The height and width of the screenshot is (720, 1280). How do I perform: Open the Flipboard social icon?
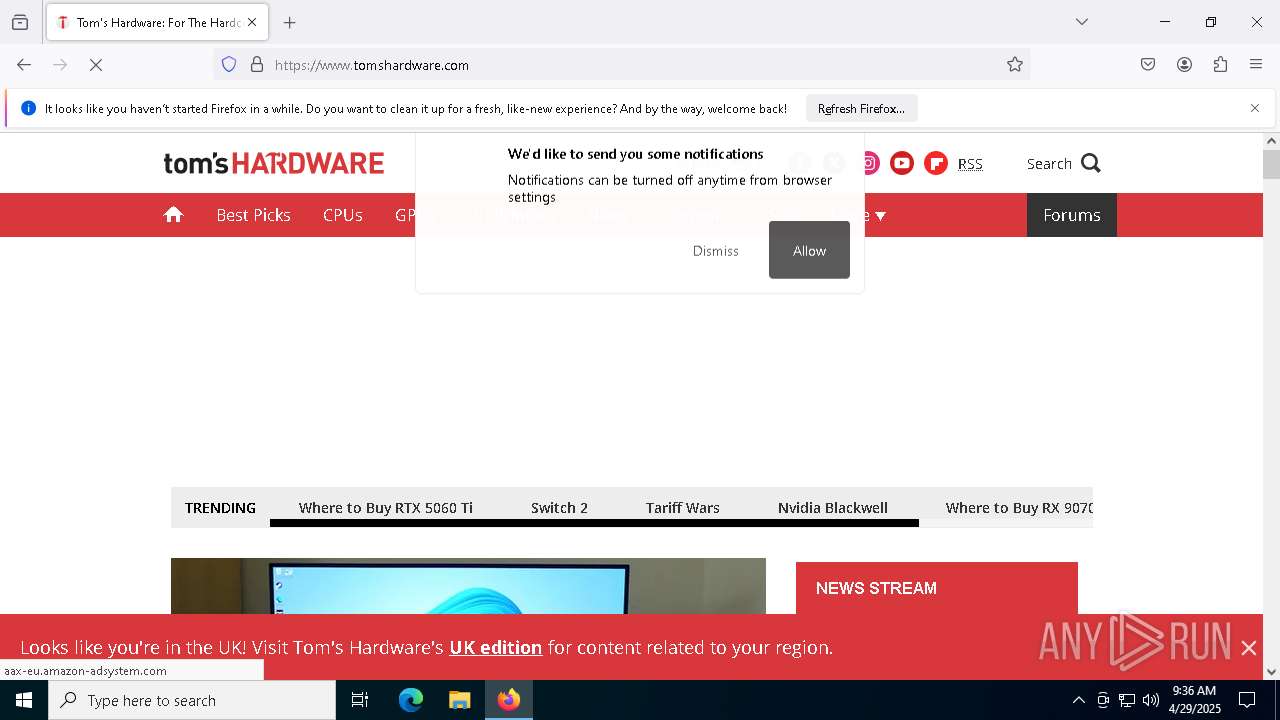point(936,163)
